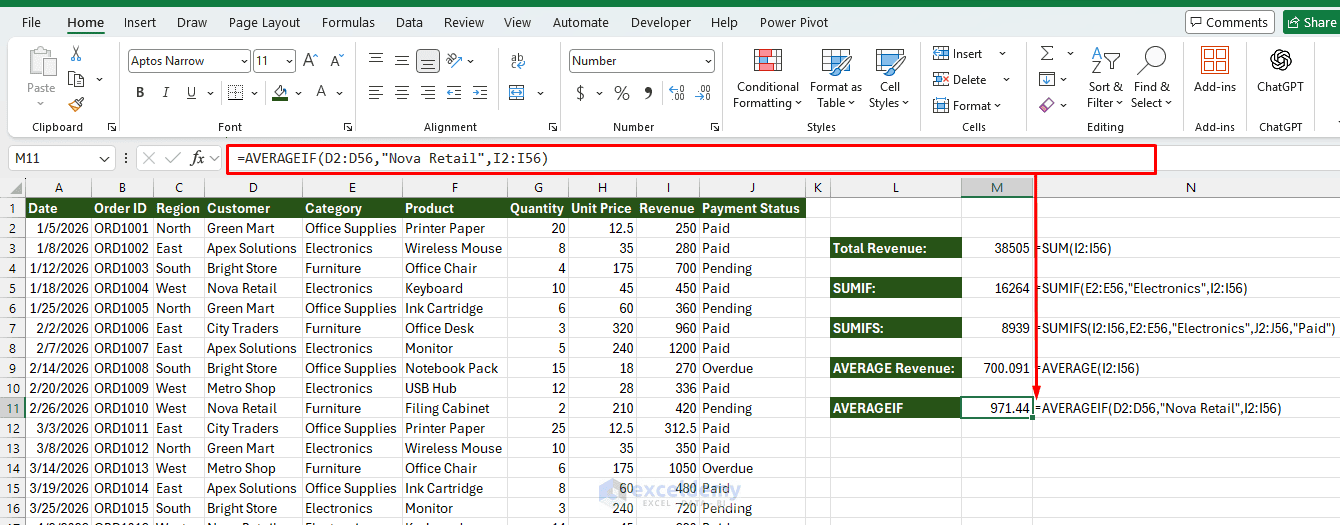Click the Decrease Indent icon

pos(454,93)
